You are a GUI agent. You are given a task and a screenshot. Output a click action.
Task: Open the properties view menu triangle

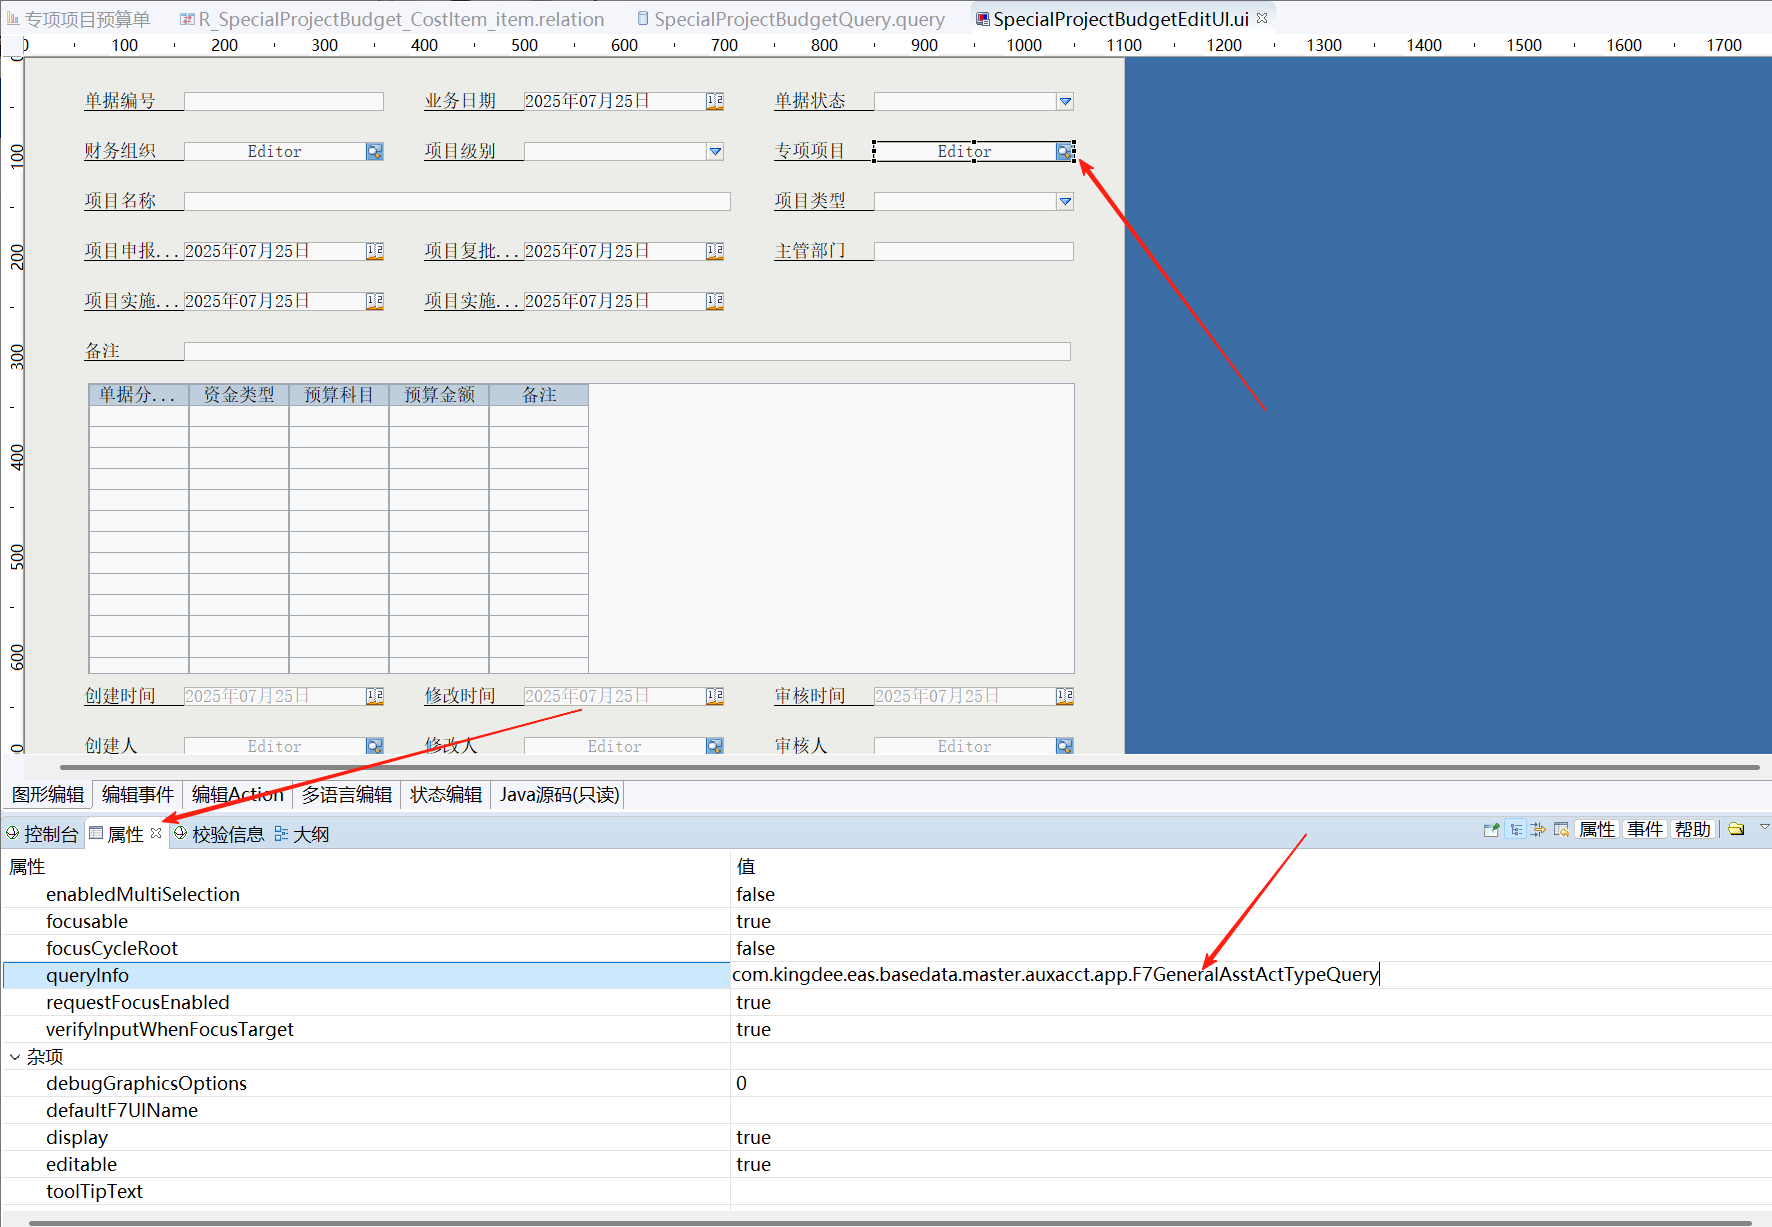1764,827
